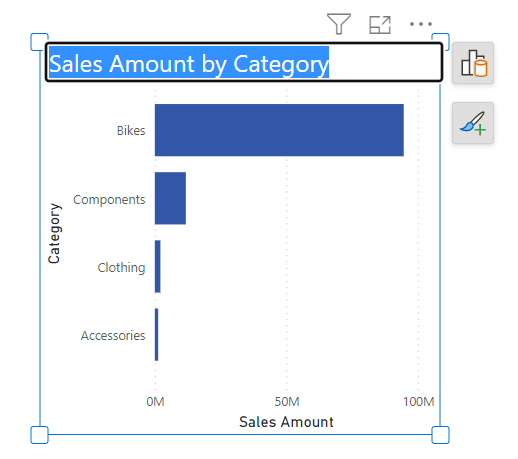This screenshot has height=459, width=518.
Task: Click the 50M axis tick label
Action: click(x=287, y=402)
